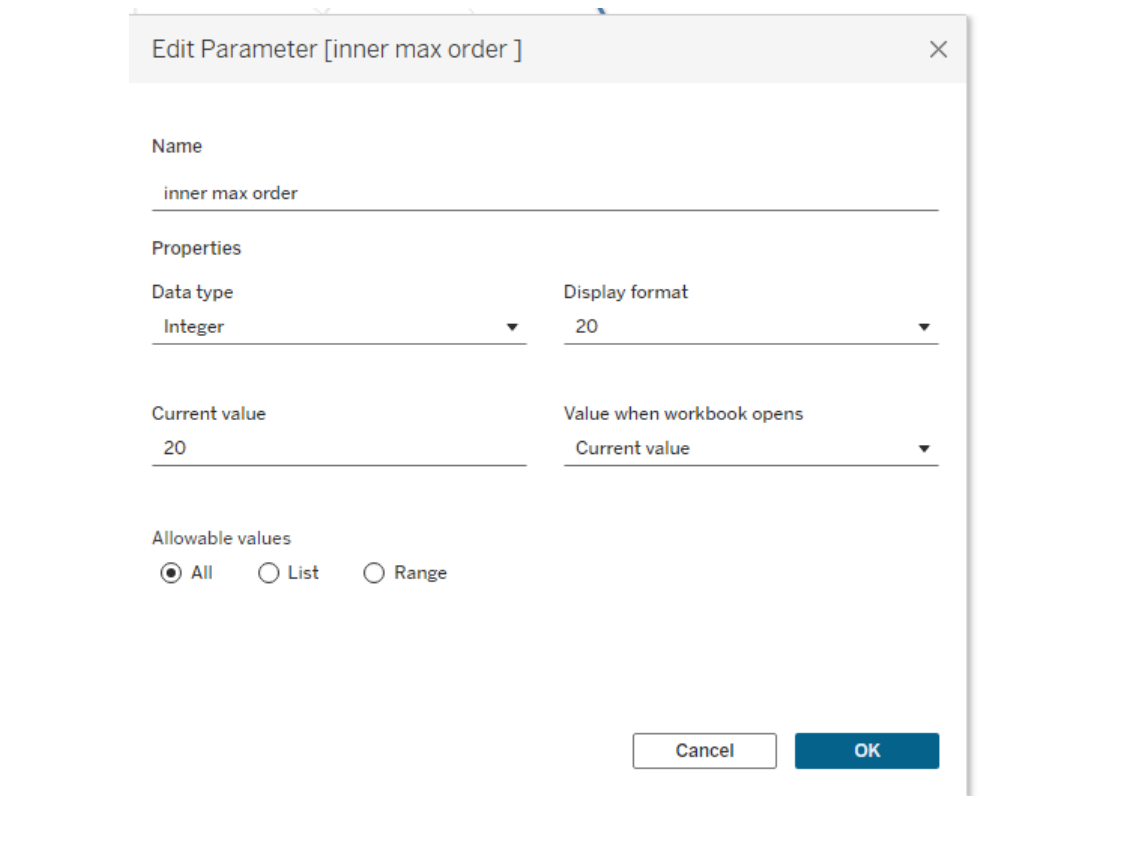Click the 'Name' label above the text field

[177, 146]
